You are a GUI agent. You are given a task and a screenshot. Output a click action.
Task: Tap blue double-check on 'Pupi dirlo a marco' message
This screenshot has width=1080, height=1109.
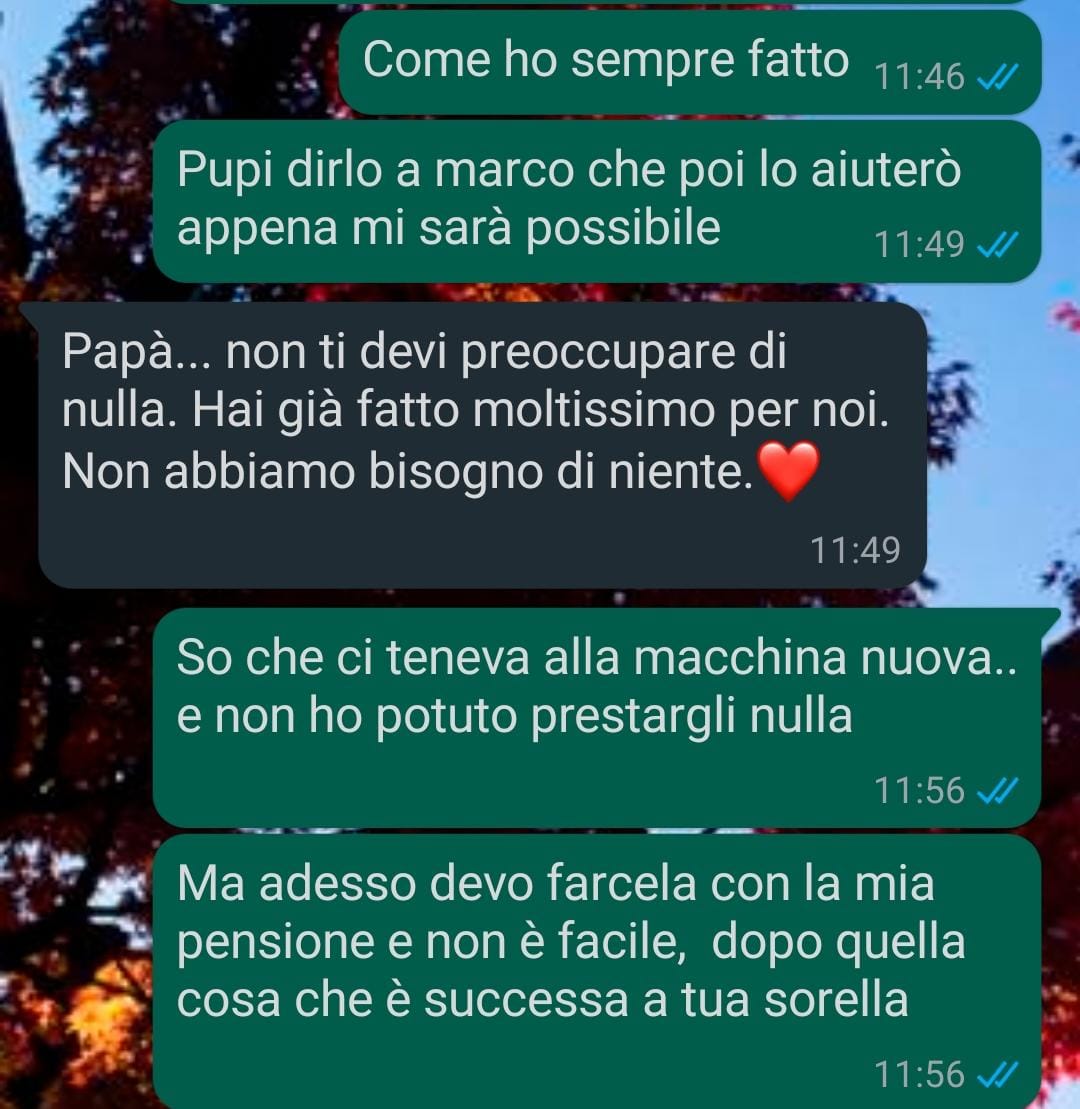pyautogui.click(x=997, y=245)
